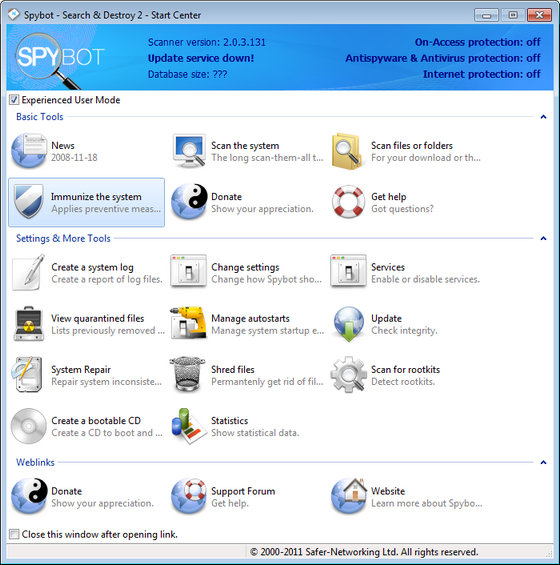
Task: Click 'On-Access protection: off' status
Action: pos(477,42)
